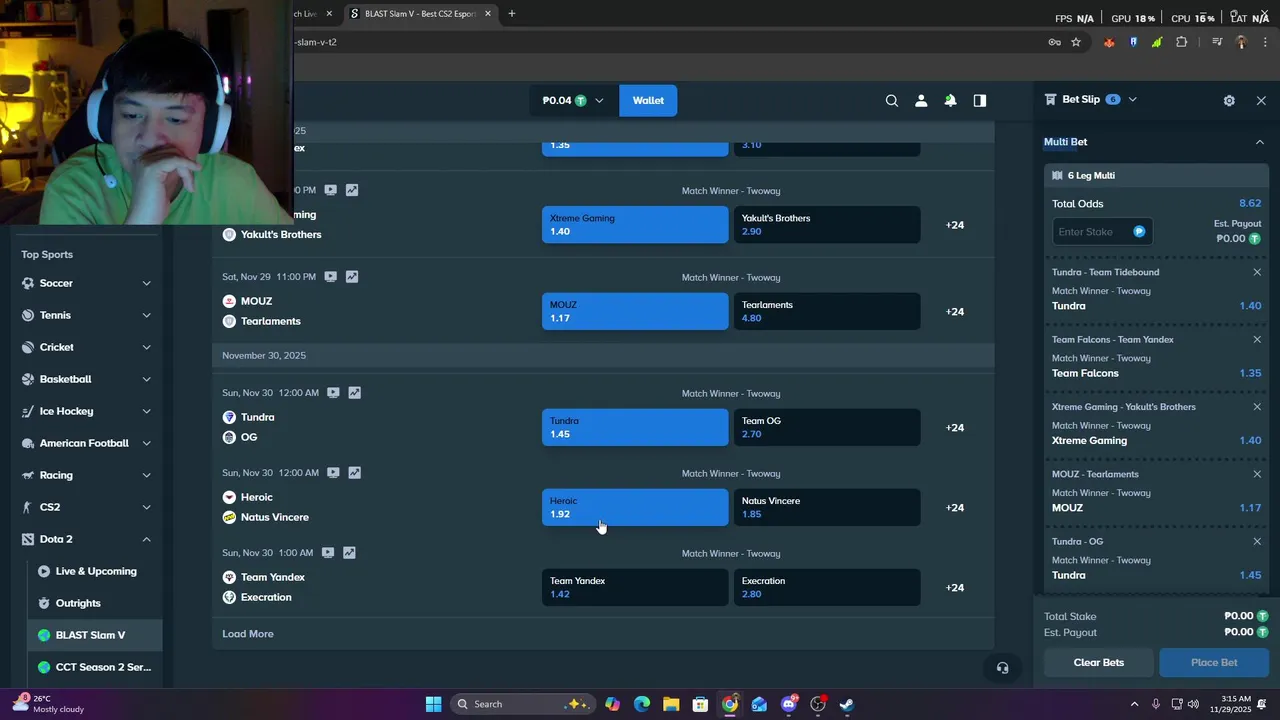Image resolution: width=1280 pixels, height=720 pixels.
Task: Toggle Tundra 1.45 odds selection
Action: click(x=635, y=427)
